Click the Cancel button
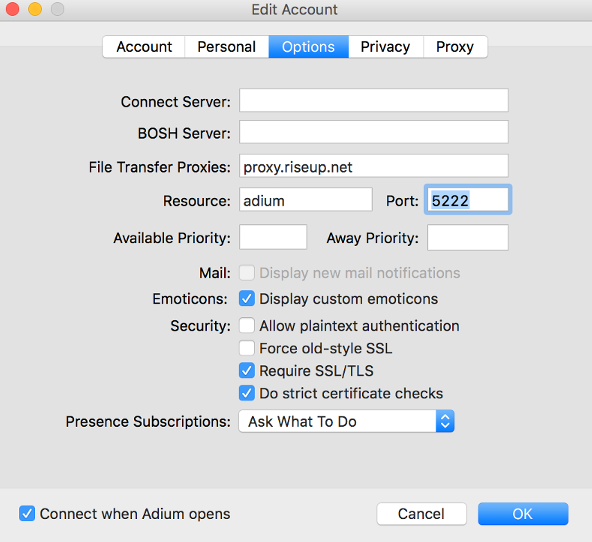The height and width of the screenshot is (542, 592). click(421, 514)
